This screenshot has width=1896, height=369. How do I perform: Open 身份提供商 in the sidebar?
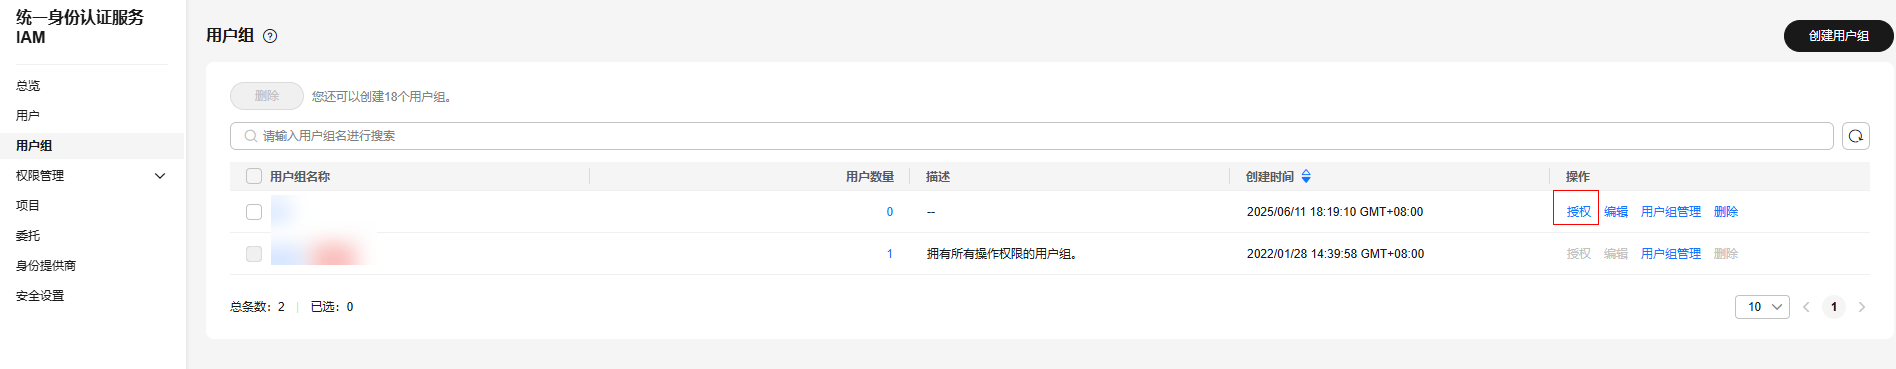46,266
